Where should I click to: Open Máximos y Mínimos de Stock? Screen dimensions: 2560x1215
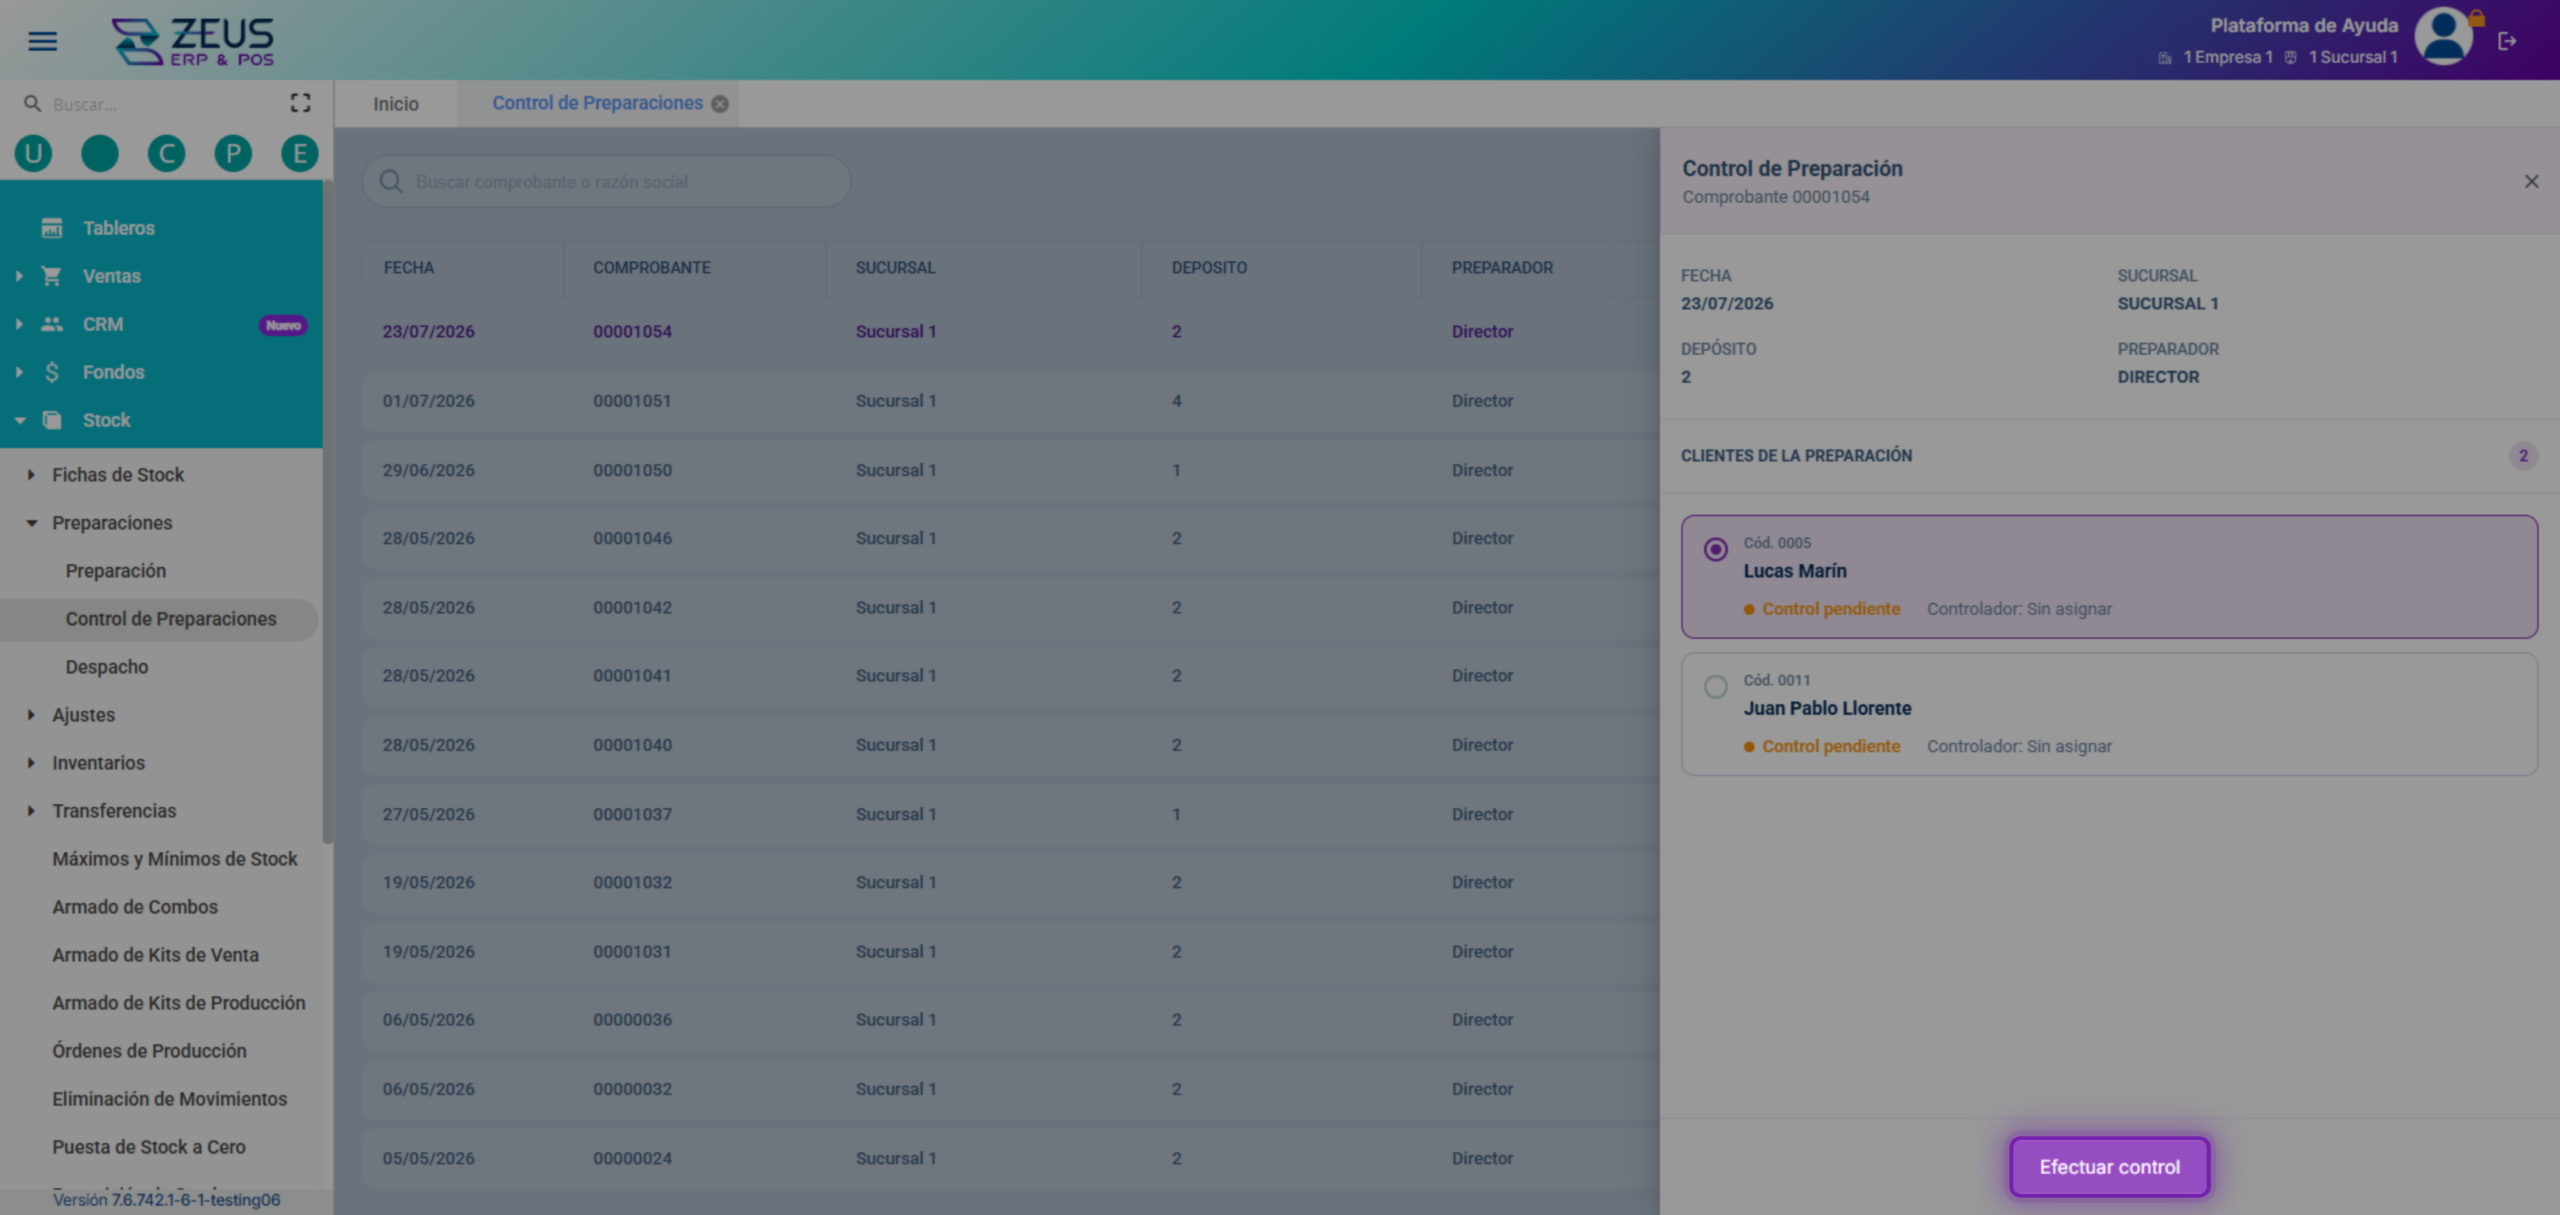[x=175, y=859]
